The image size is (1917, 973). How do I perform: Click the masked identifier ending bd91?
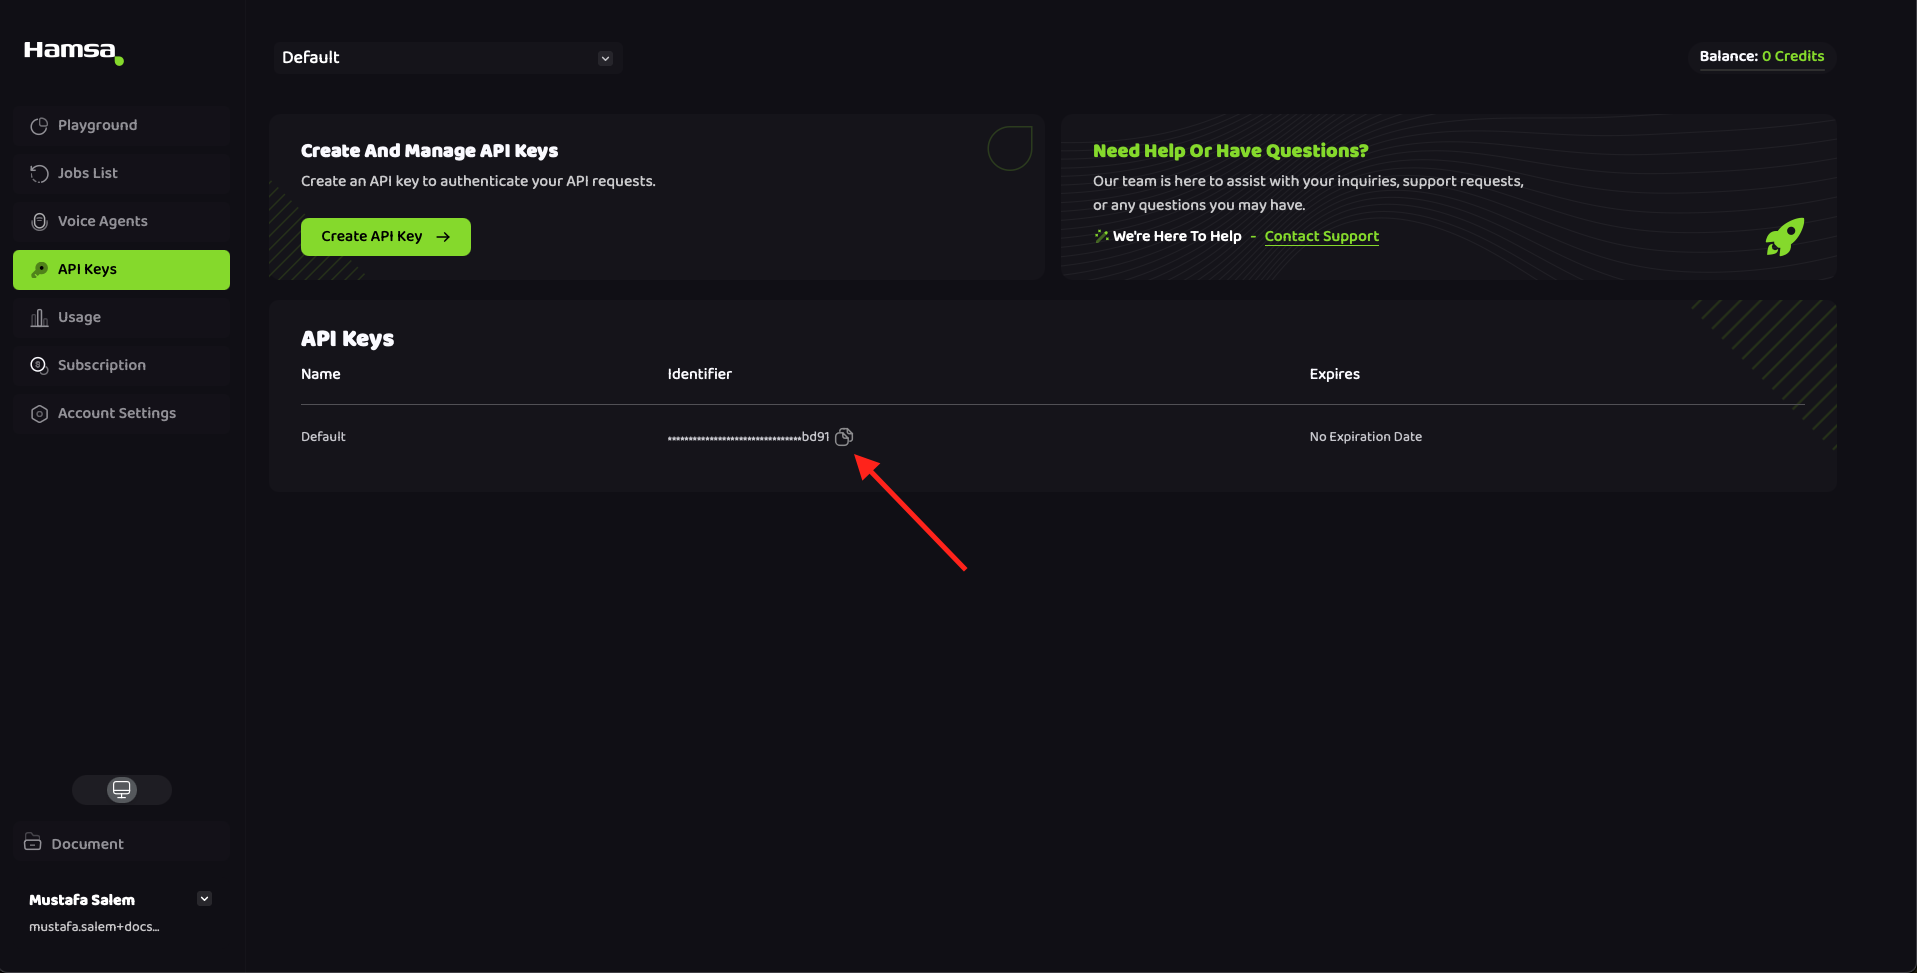(749, 437)
